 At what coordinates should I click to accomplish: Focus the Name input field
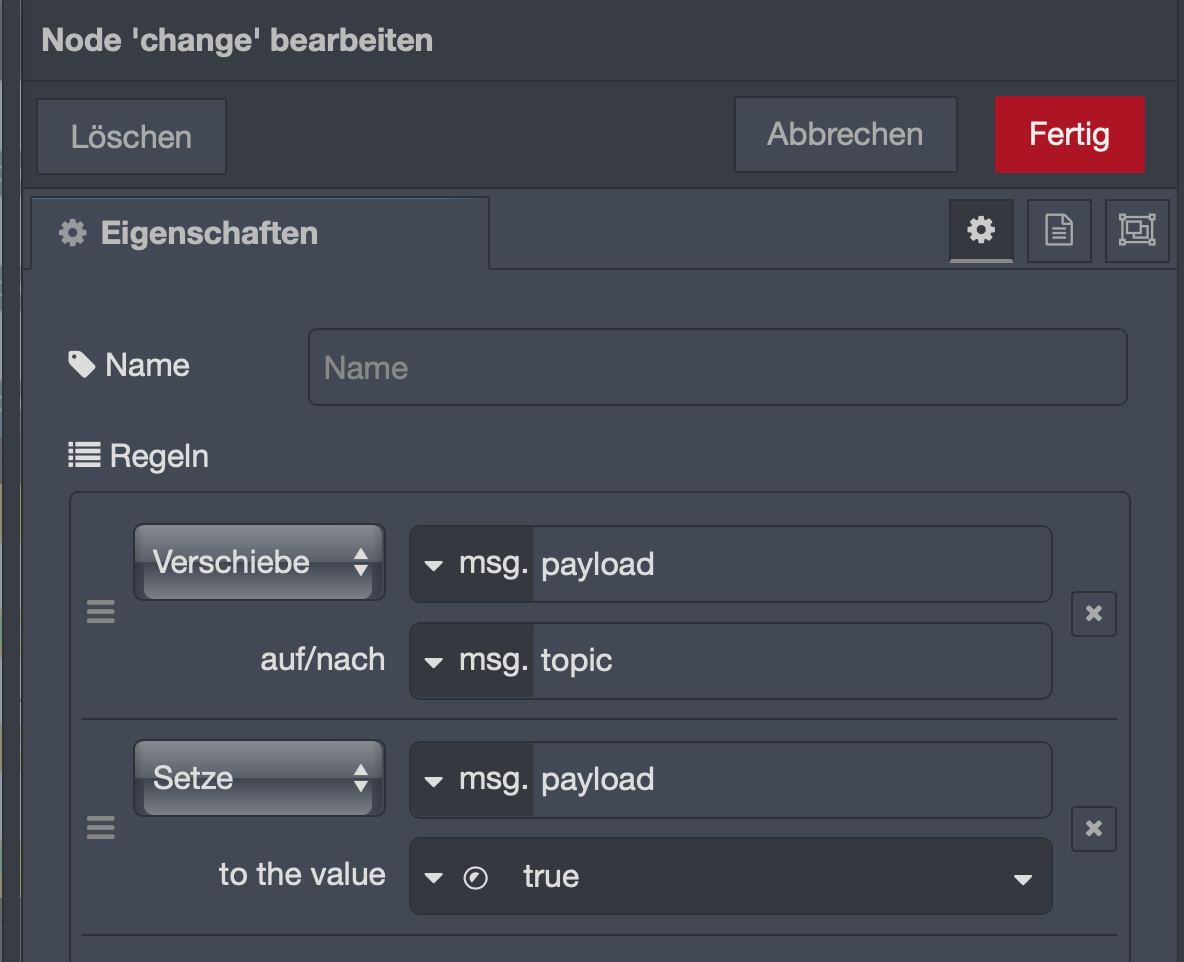[717, 367]
